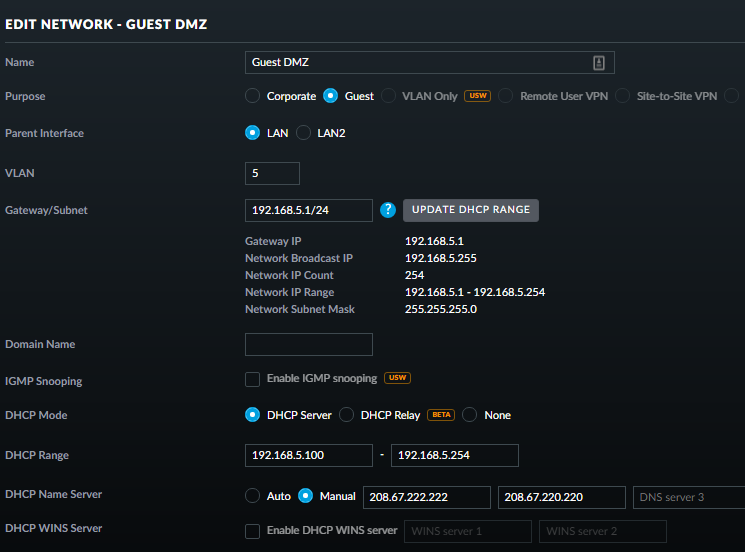Viewport: 745px width, 552px height.
Task: Select the Corporate purpose radio button
Action: [253, 96]
